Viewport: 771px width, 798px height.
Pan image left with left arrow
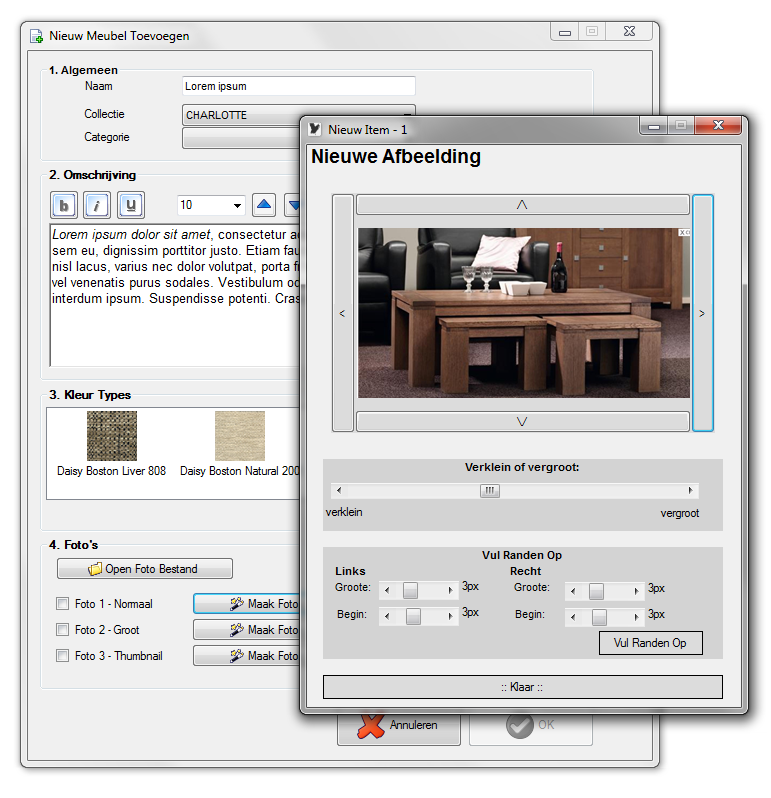click(343, 313)
